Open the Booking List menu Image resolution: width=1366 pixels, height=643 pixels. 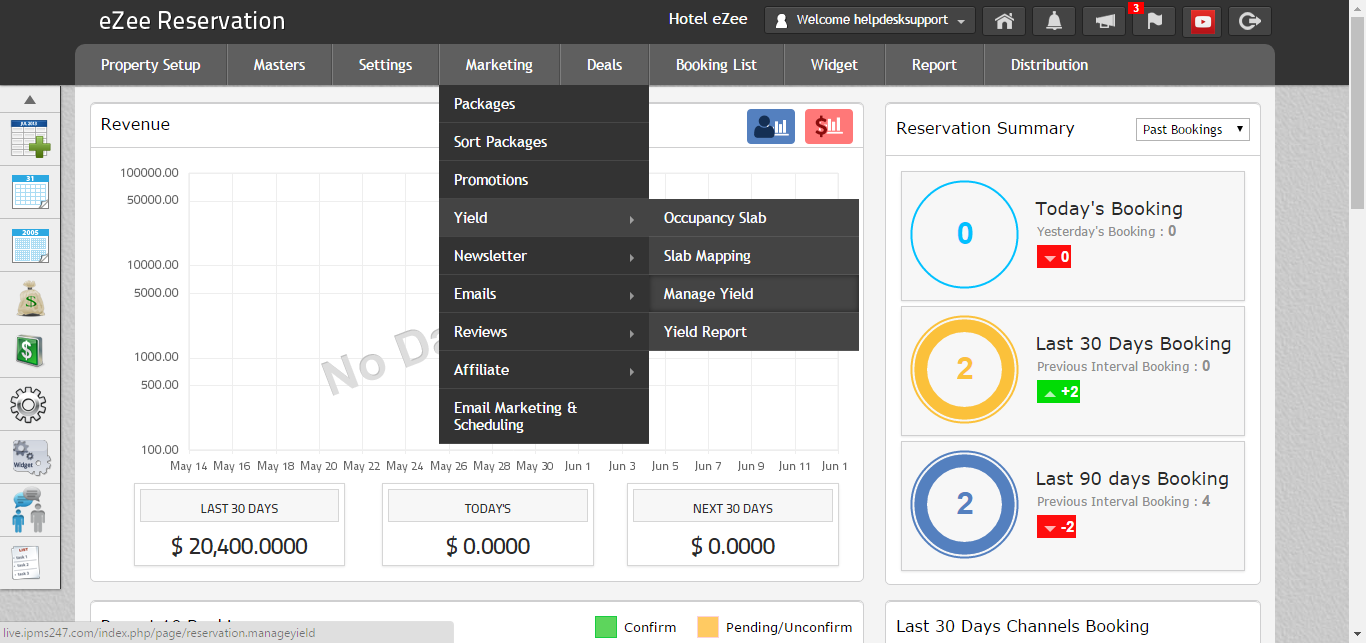[716, 65]
